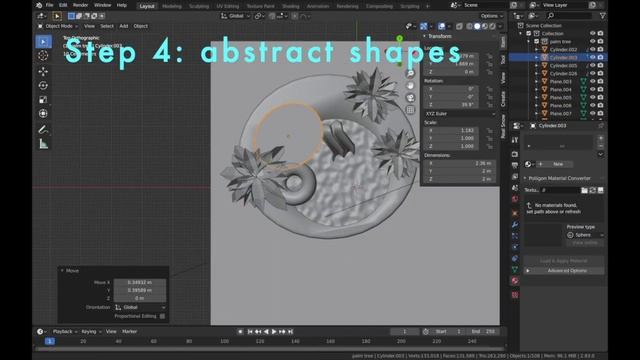Click the viewport zoom magnifier icon
This screenshot has height=360, width=640.
click(410, 73)
